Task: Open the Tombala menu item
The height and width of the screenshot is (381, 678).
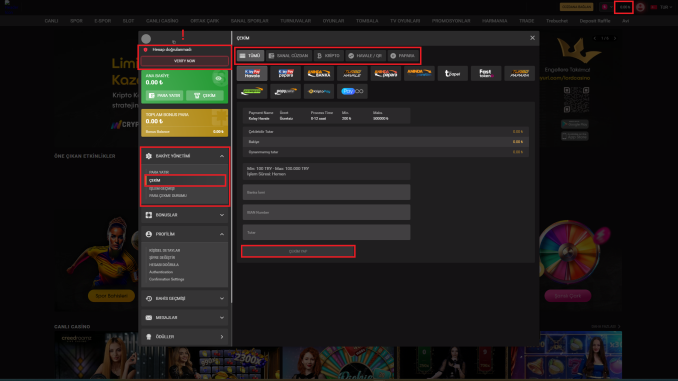Action: [367, 21]
